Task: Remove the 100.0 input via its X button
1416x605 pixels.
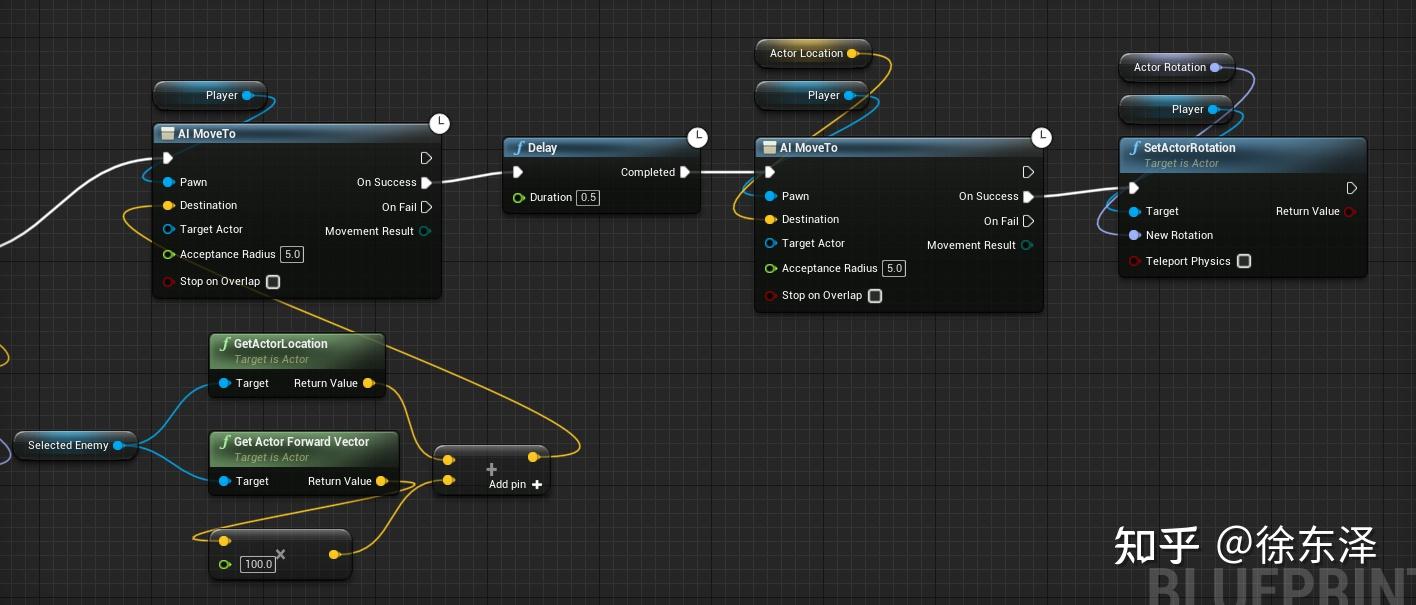Action: 280,554
